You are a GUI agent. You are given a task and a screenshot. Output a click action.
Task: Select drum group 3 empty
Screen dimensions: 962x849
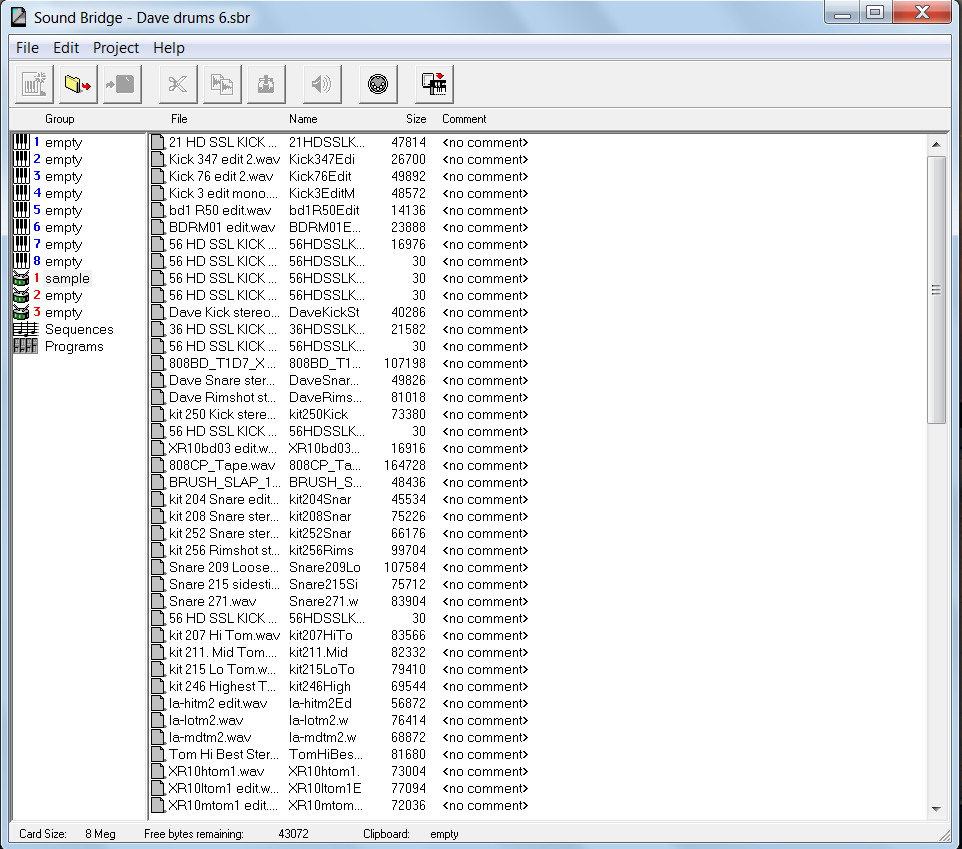tap(62, 313)
